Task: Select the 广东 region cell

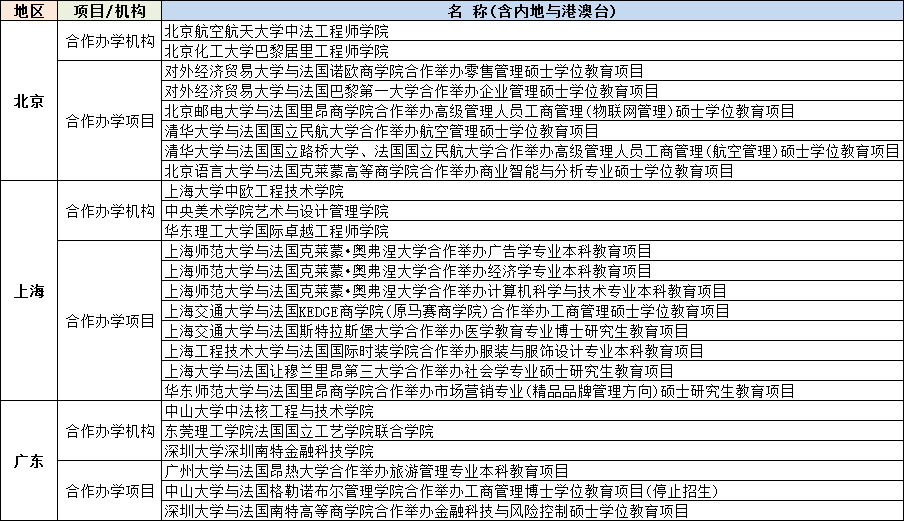Action: pyautogui.click(x=29, y=461)
